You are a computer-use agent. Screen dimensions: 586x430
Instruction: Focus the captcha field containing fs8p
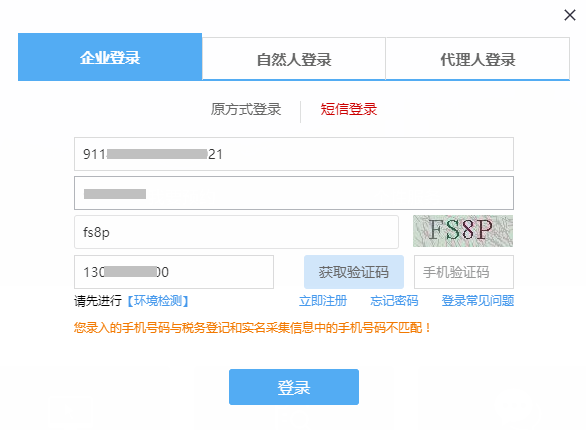pyautogui.click(x=236, y=232)
